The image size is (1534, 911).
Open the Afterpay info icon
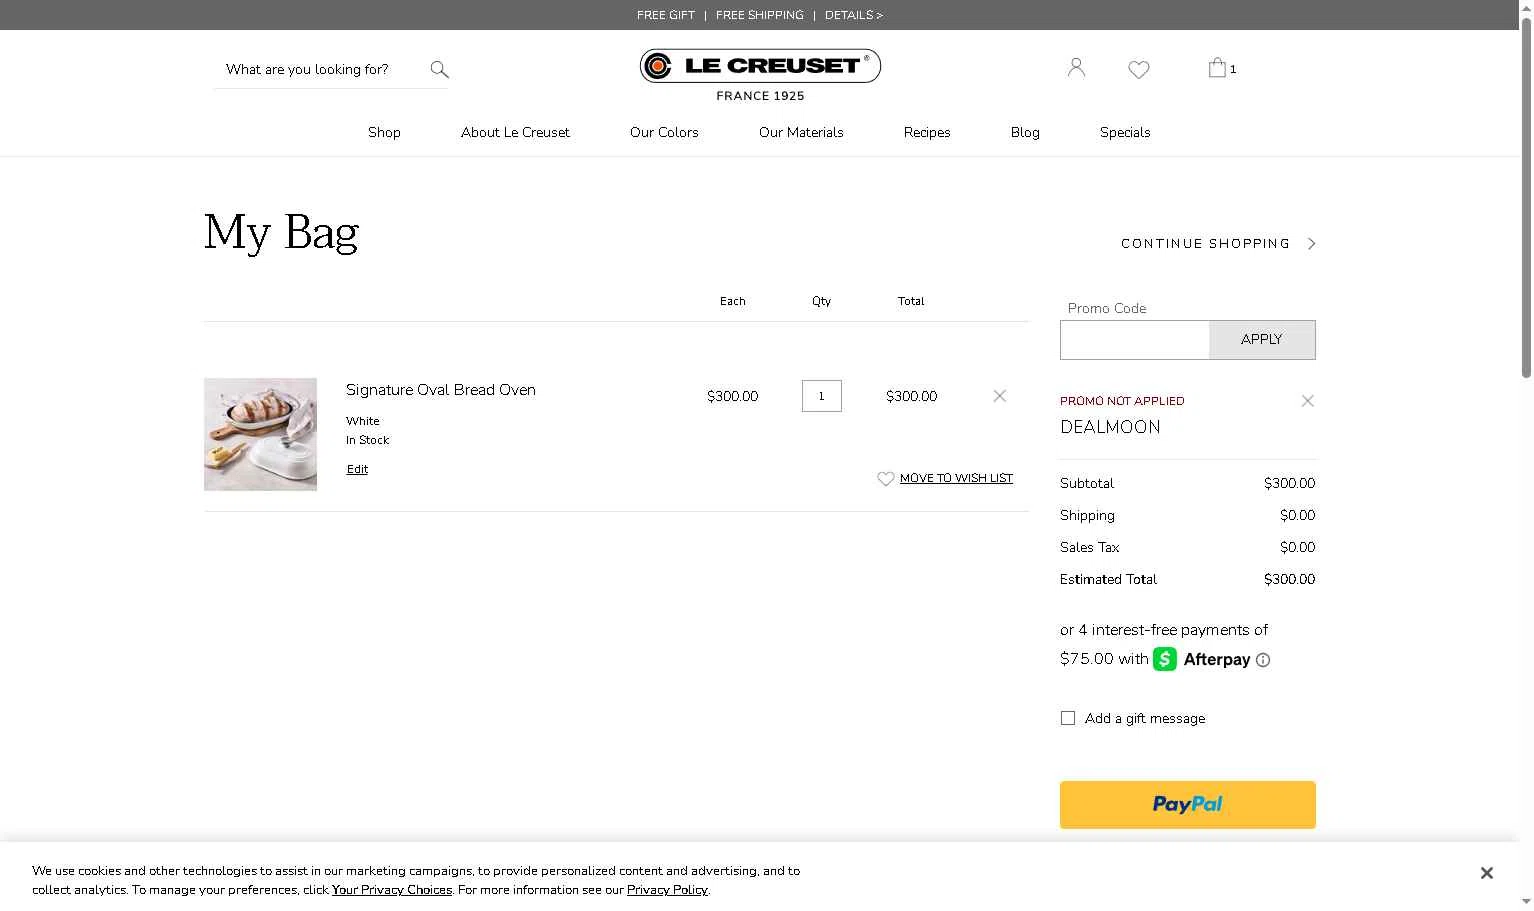click(x=1263, y=660)
